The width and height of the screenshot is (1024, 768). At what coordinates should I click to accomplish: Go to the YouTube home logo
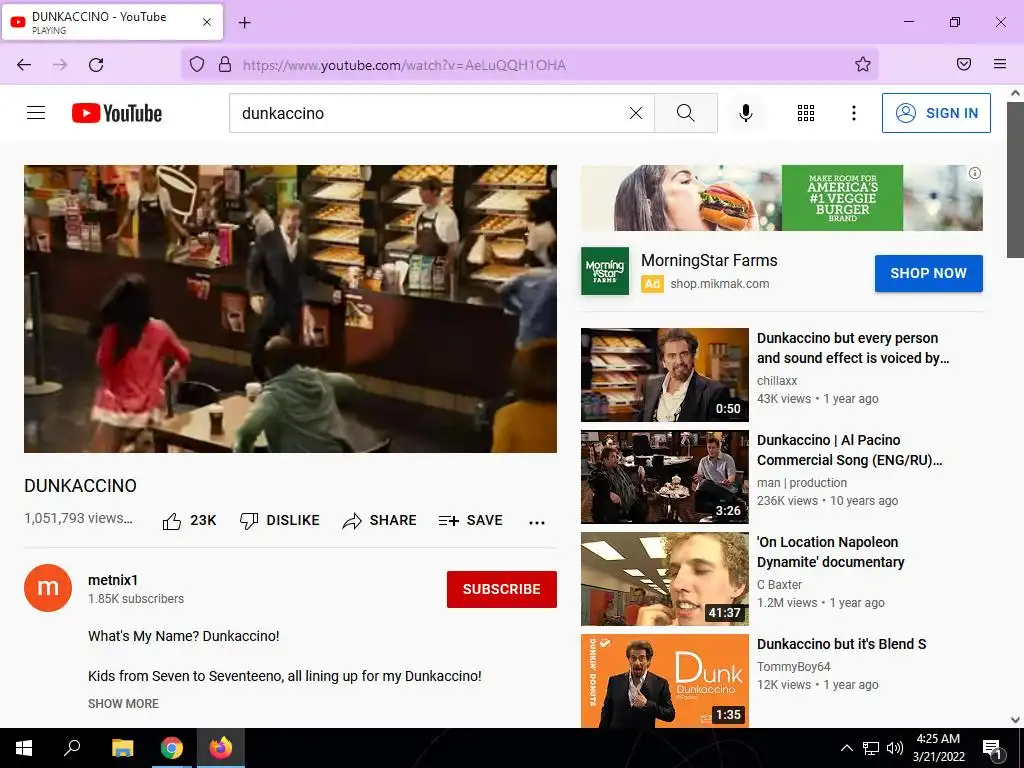(x=117, y=113)
